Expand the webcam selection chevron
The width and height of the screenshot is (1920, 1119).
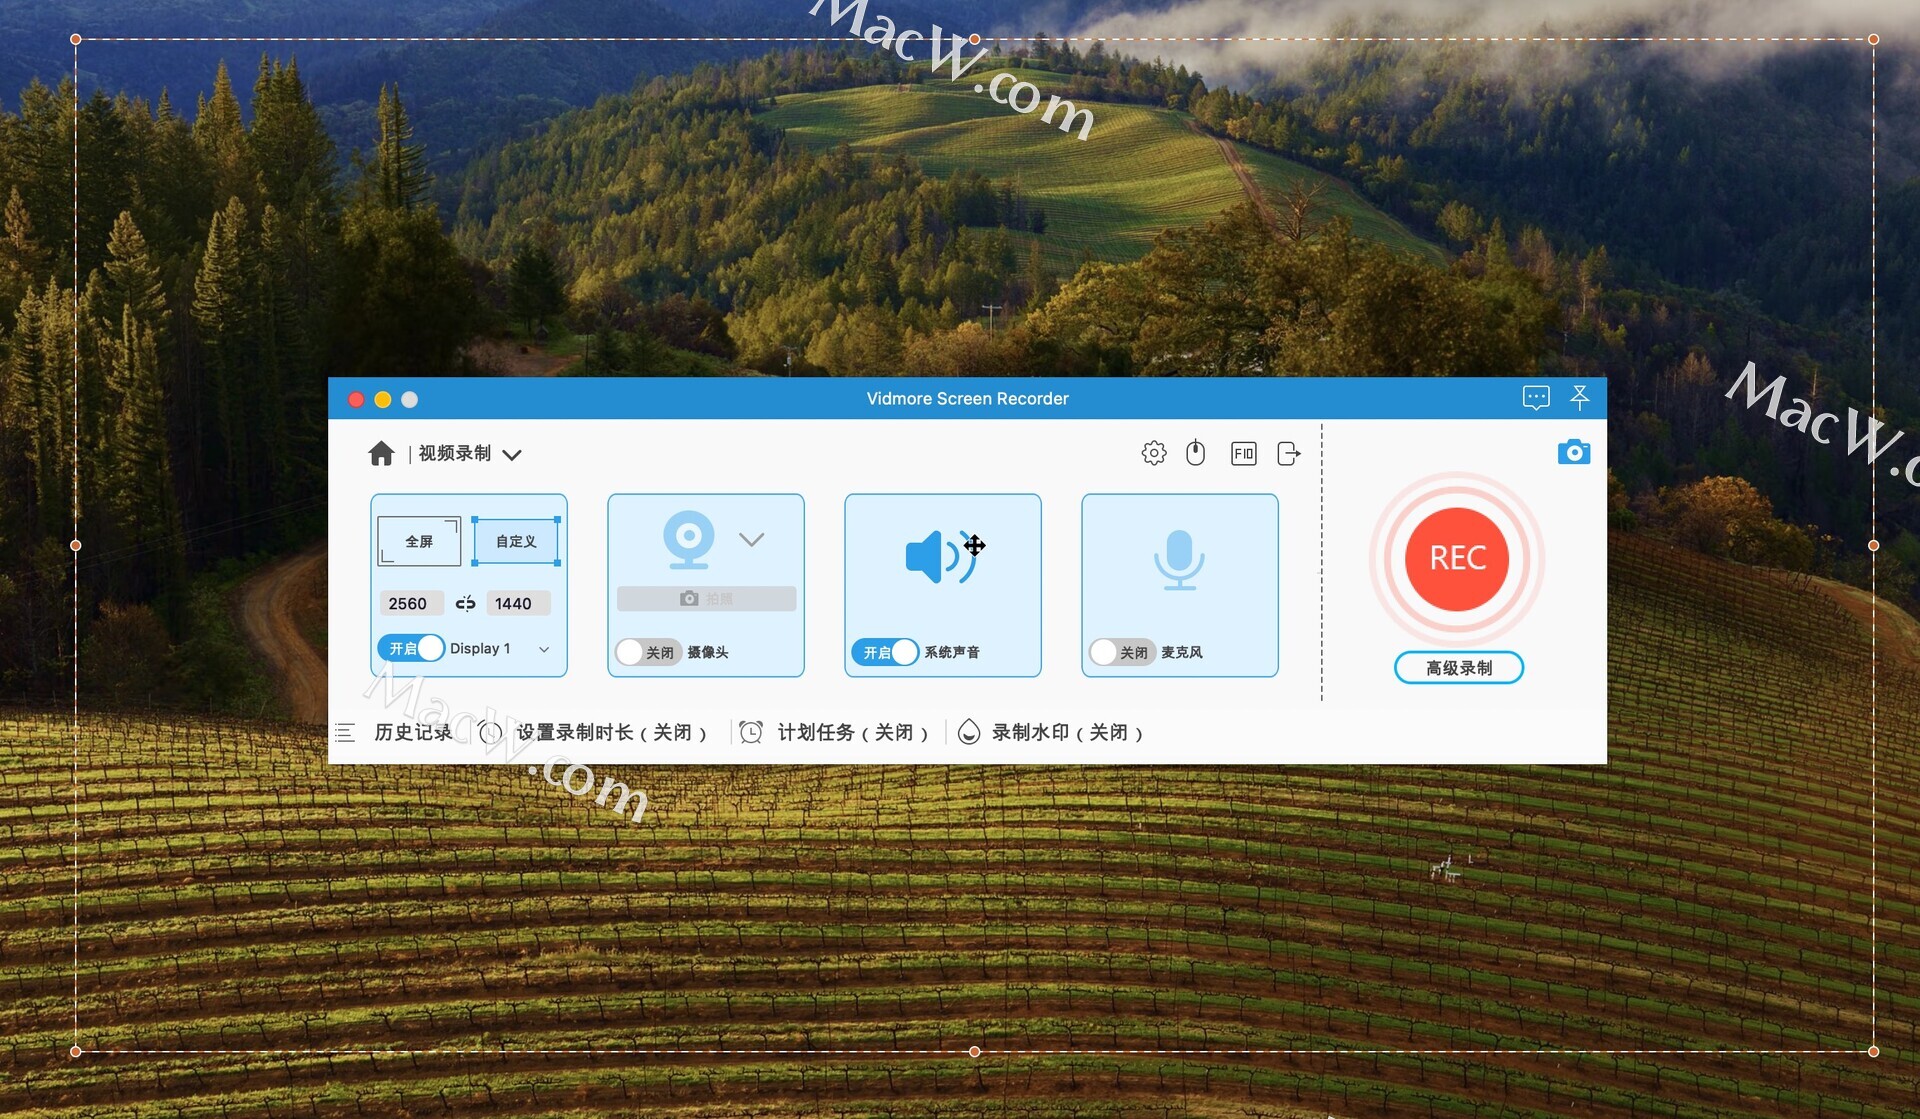click(x=752, y=539)
